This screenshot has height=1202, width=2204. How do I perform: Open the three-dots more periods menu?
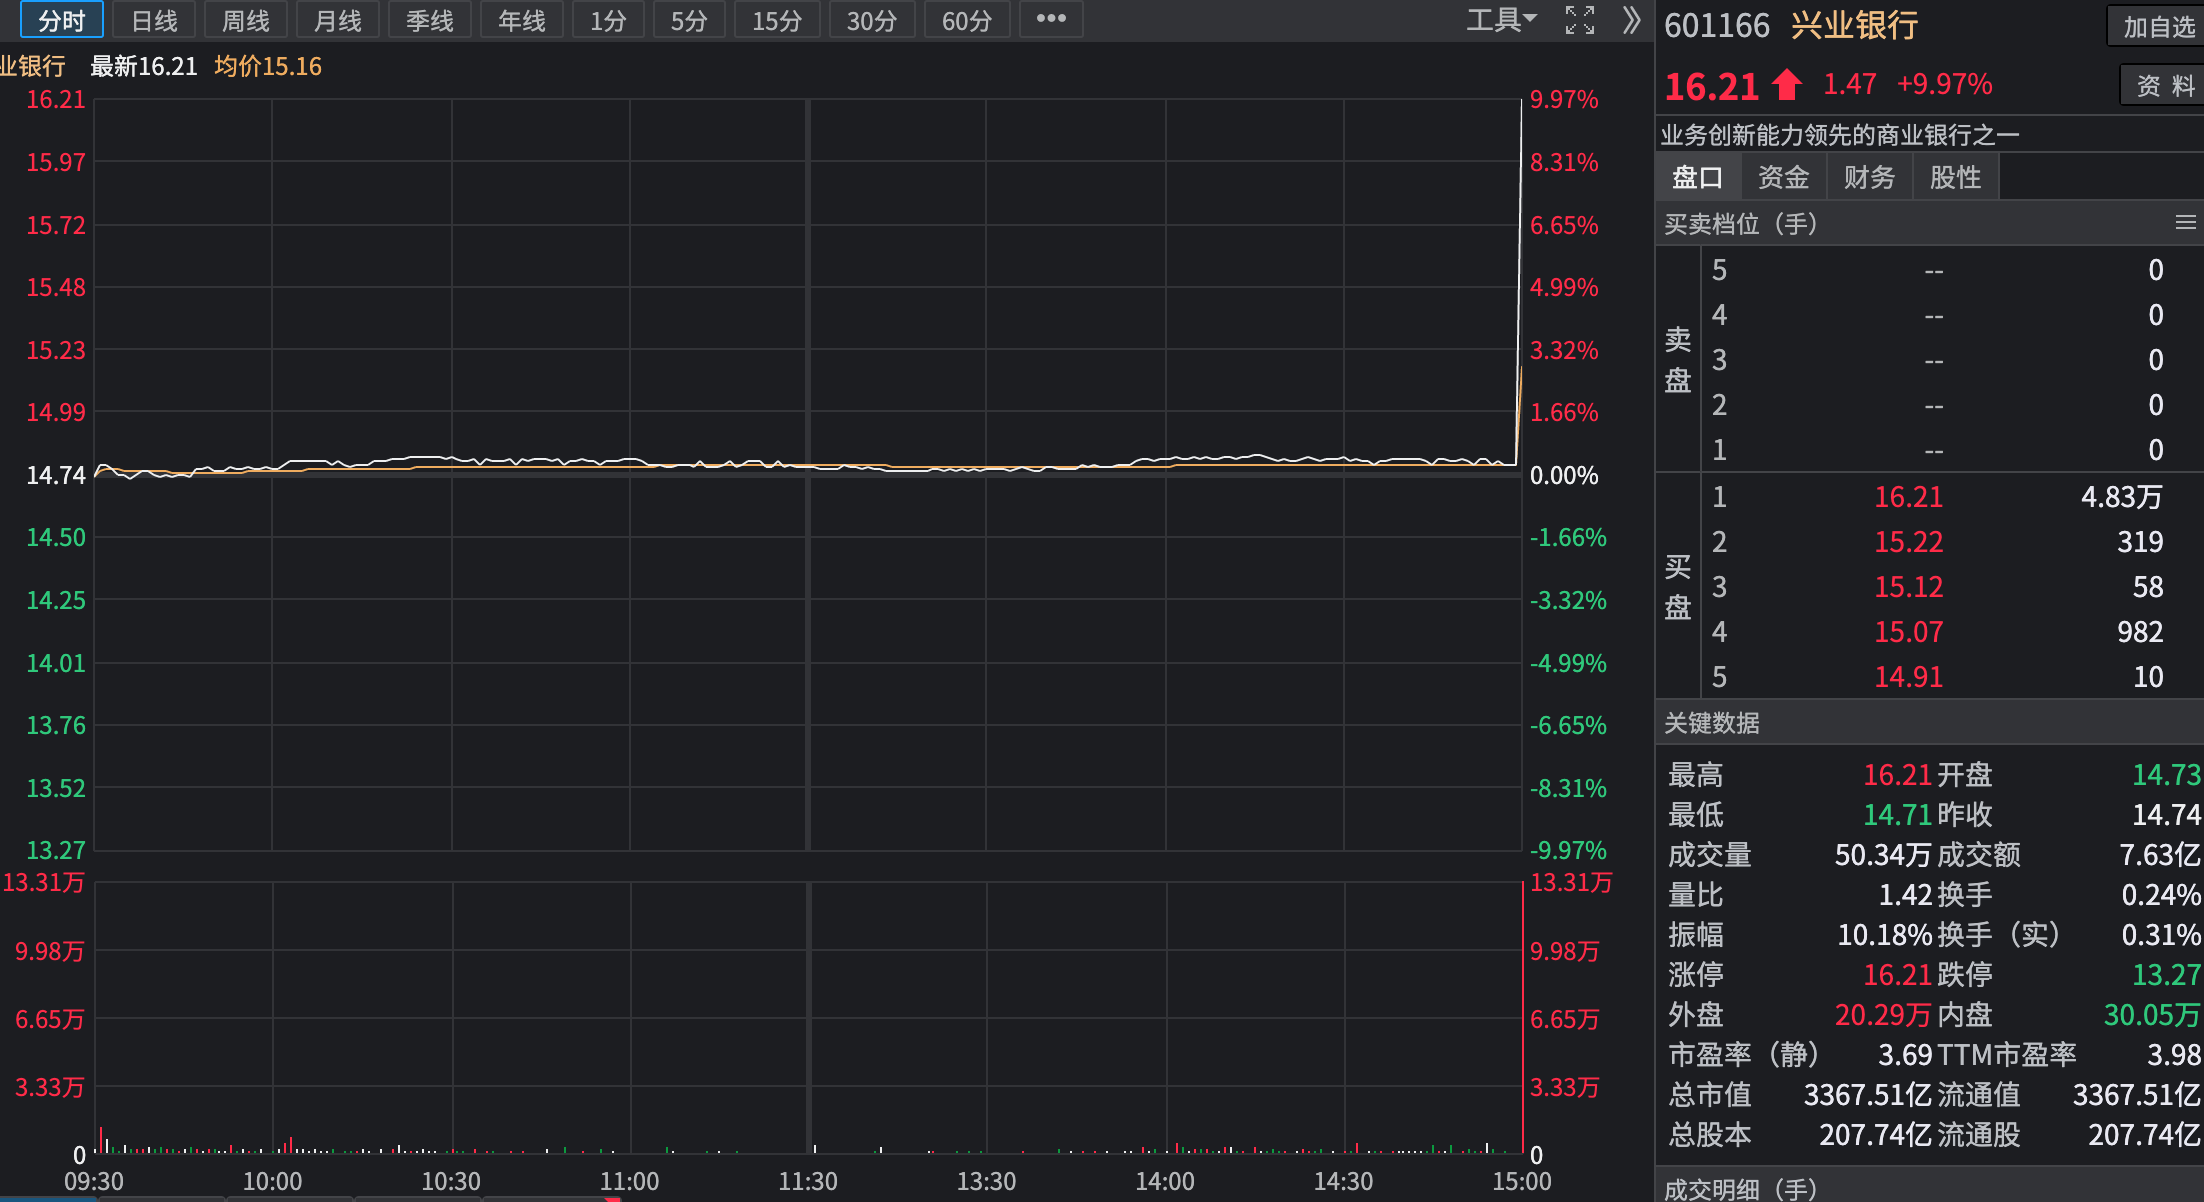click(x=1051, y=19)
